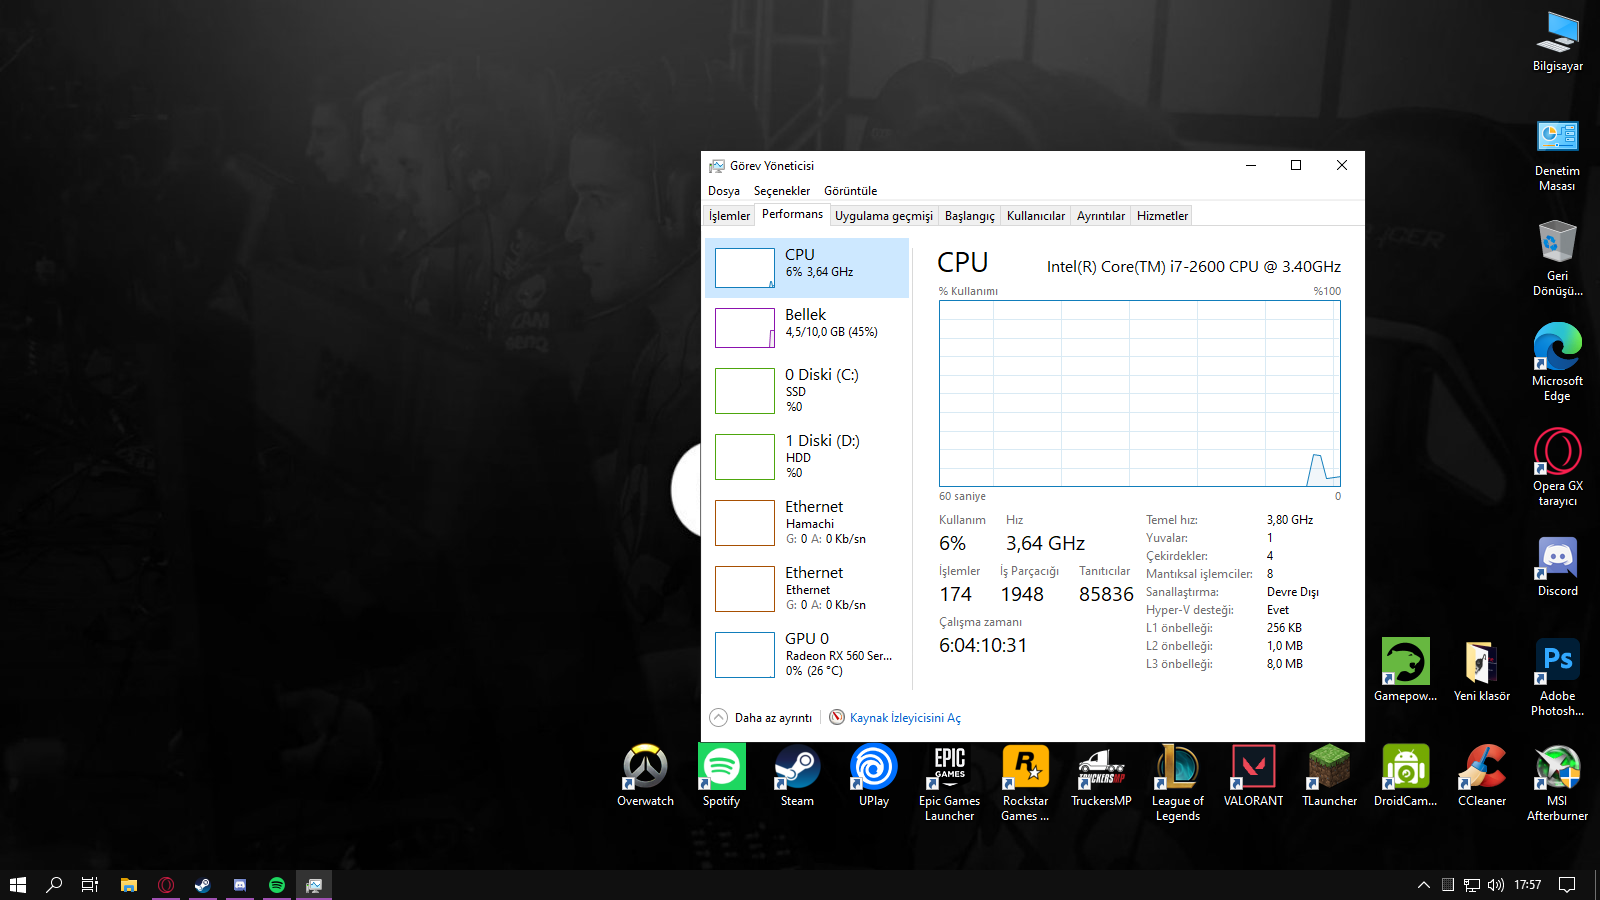The image size is (1600, 900).
Task: Open Microsoft Edge desktop icon
Action: coord(1557,362)
